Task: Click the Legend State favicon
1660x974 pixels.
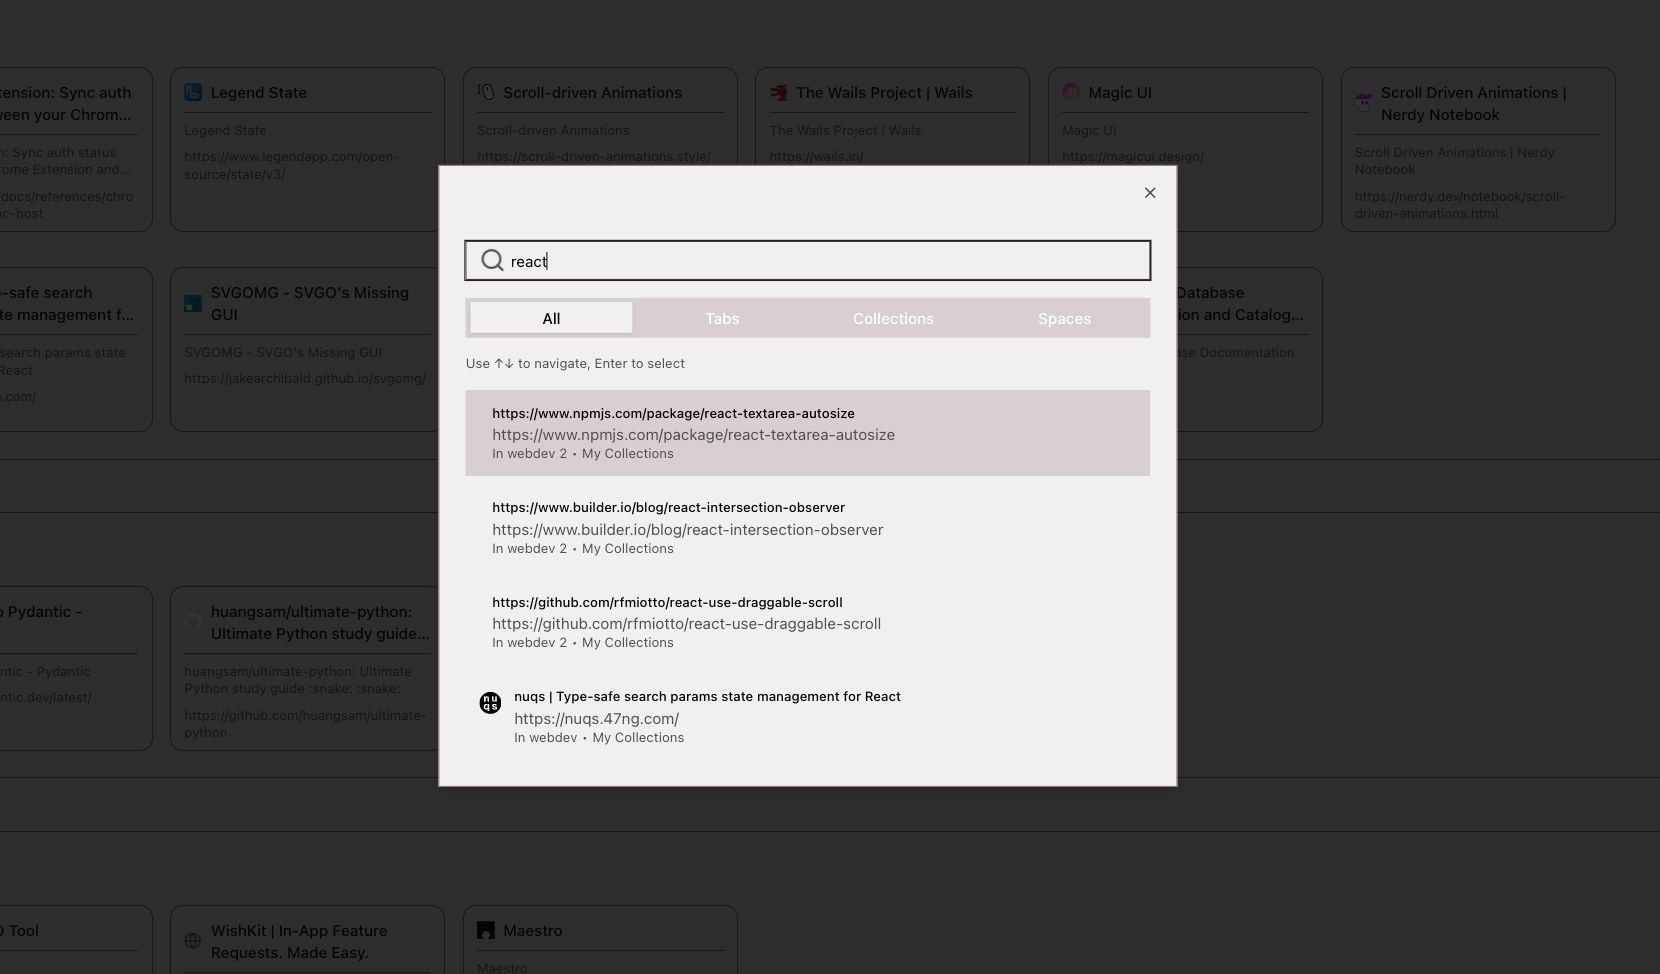Action: click(193, 92)
